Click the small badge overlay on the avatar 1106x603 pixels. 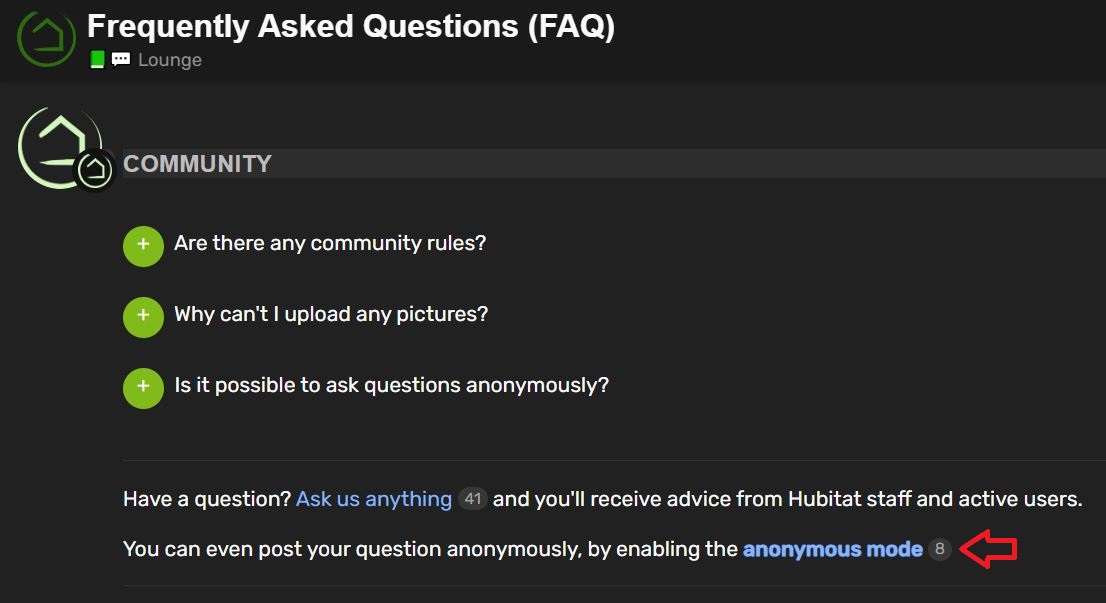[x=95, y=170]
